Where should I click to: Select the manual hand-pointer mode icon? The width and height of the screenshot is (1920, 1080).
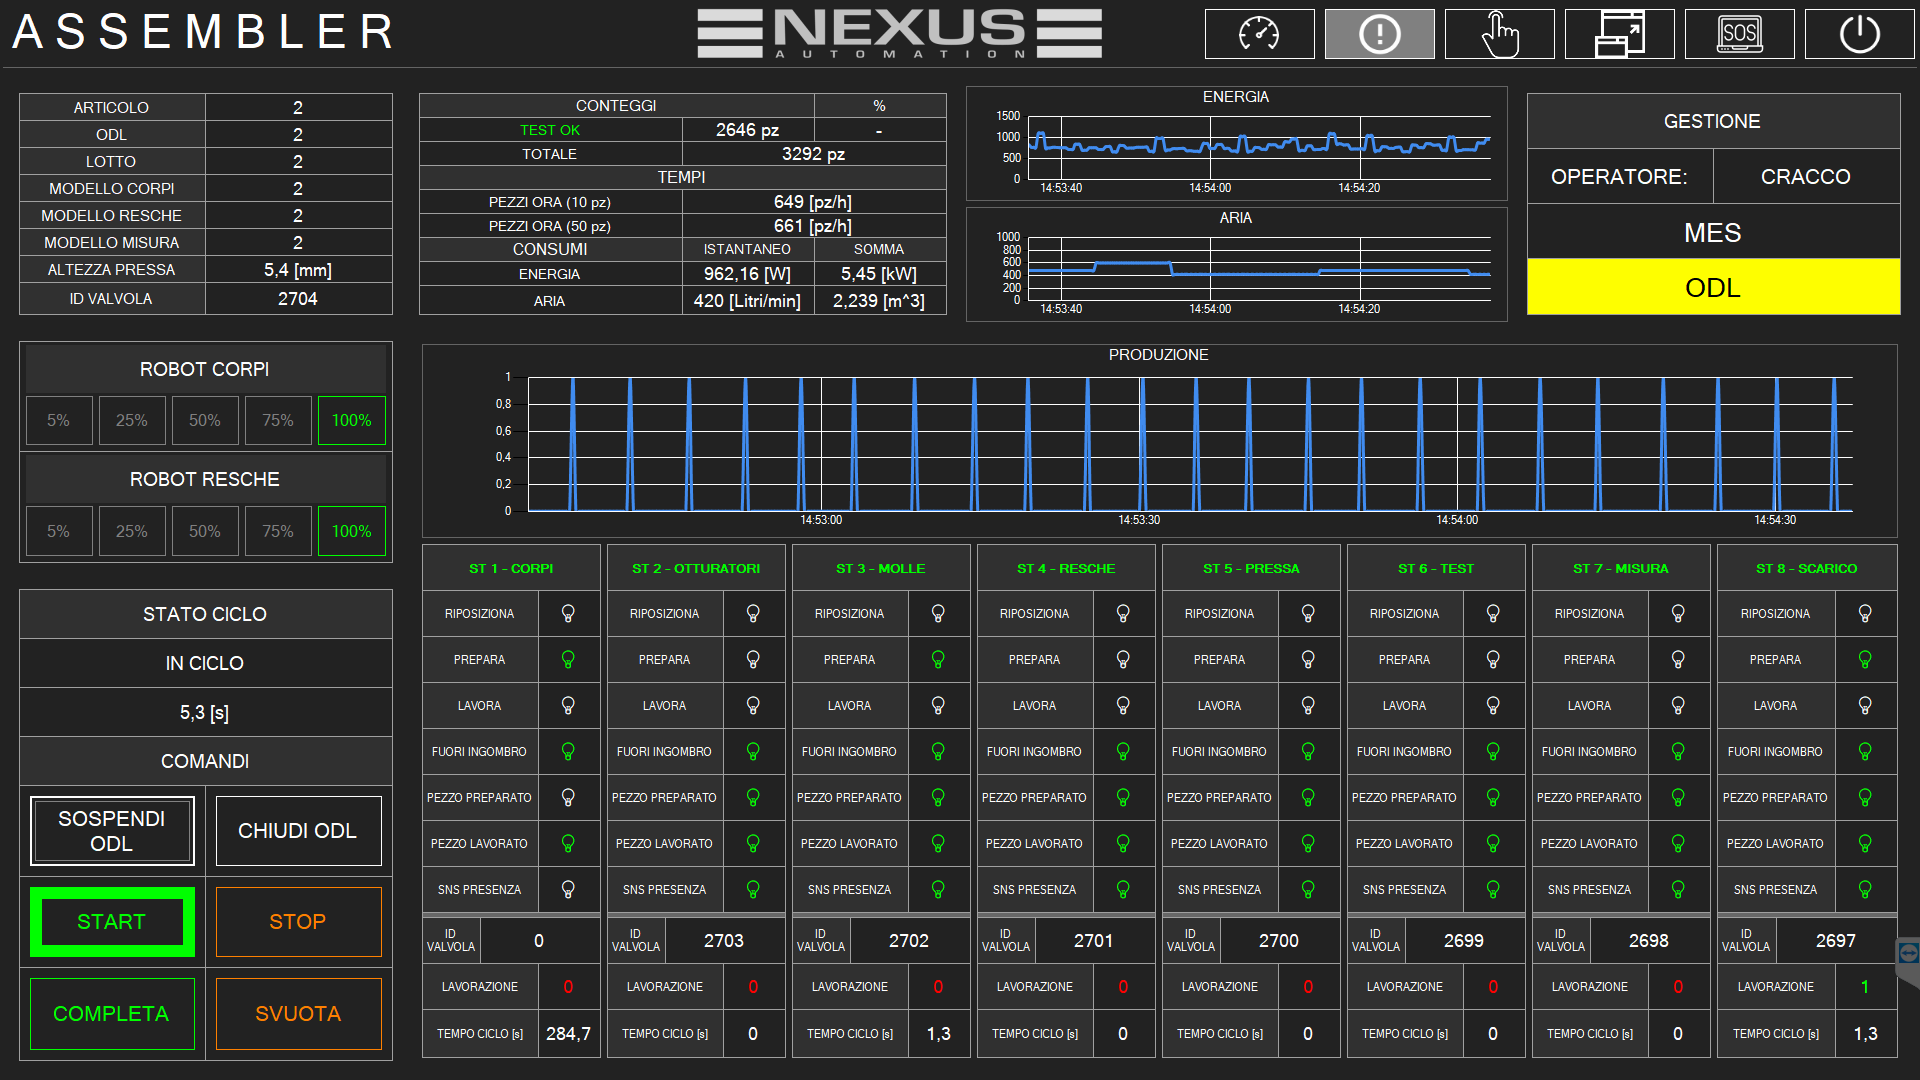[1499, 34]
